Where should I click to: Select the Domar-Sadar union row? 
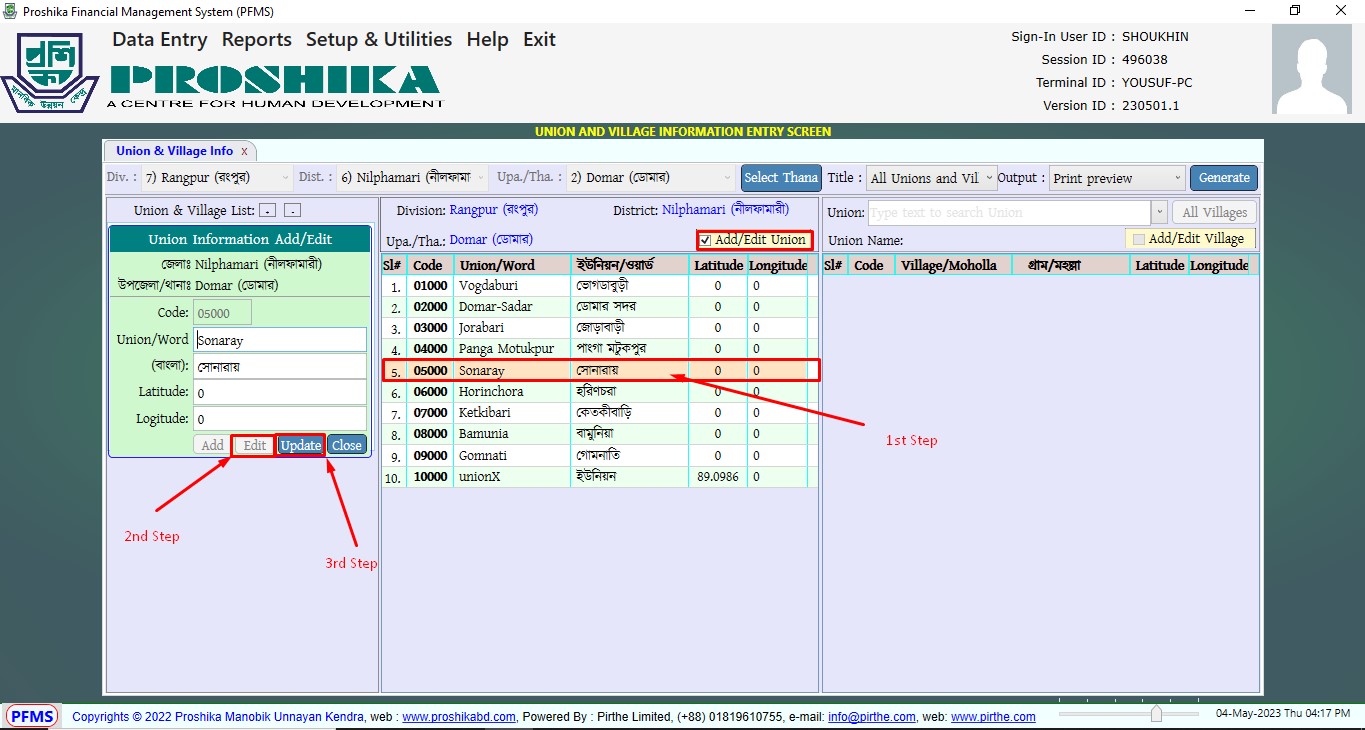point(599,307)
